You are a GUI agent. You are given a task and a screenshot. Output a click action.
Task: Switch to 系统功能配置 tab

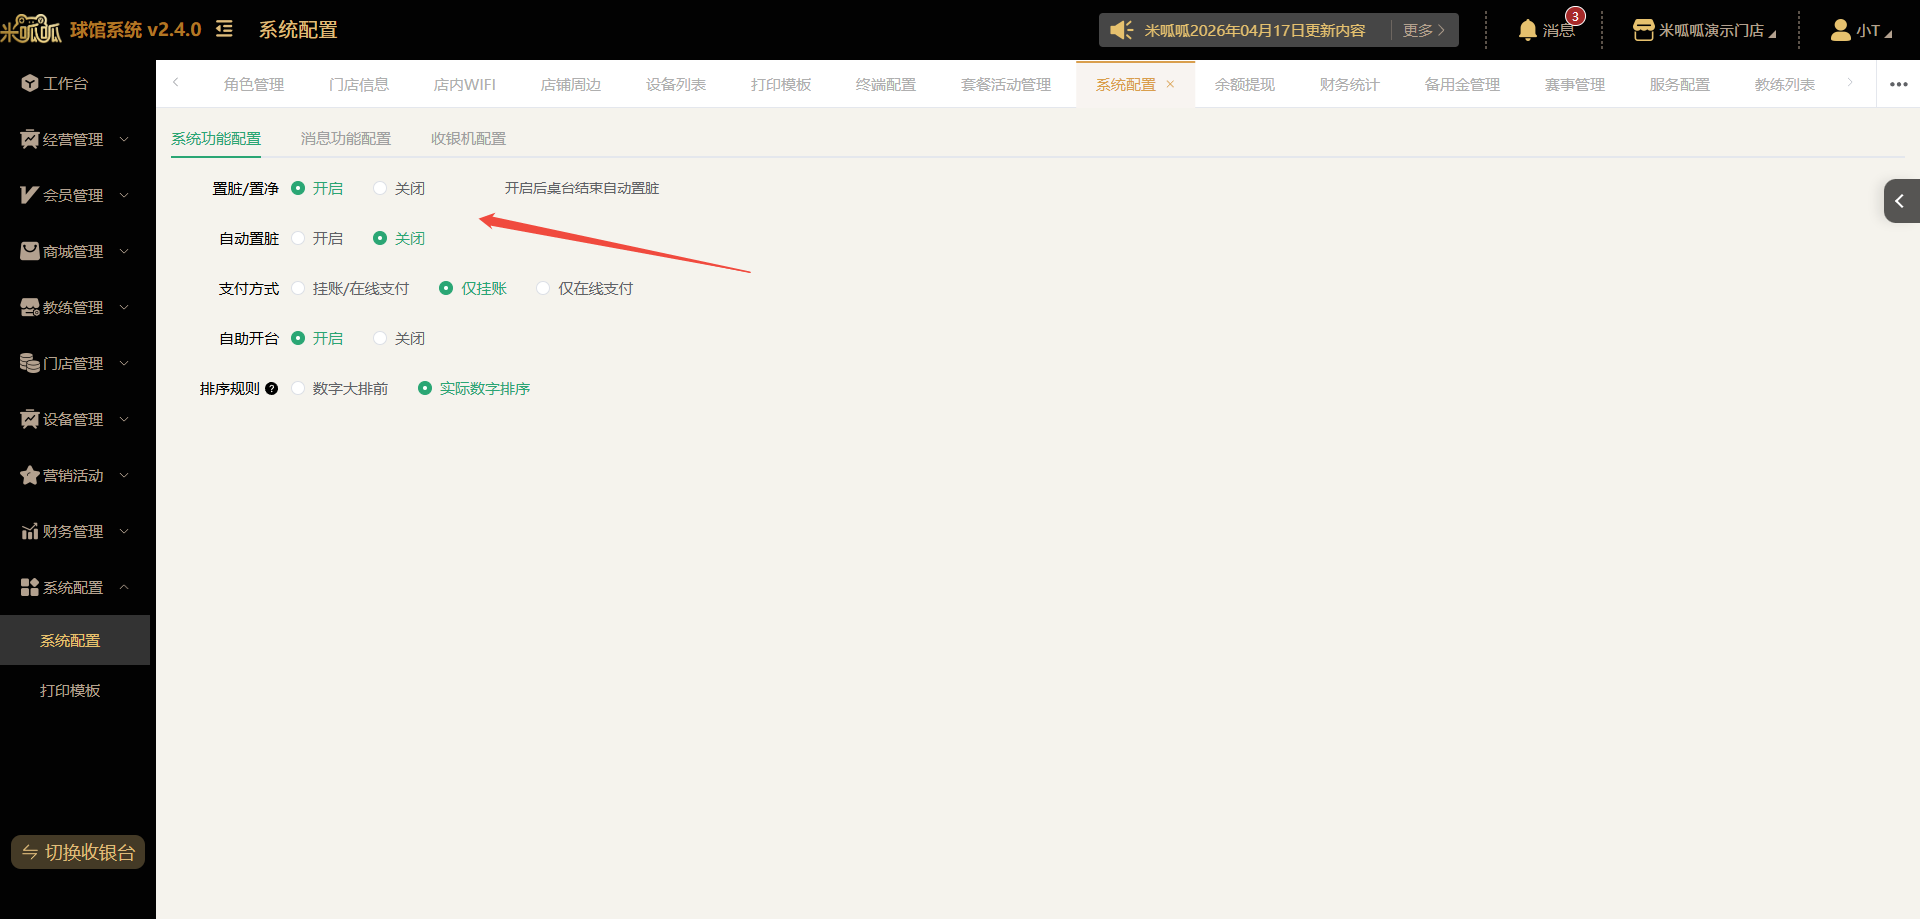click(x=216, y=139)
